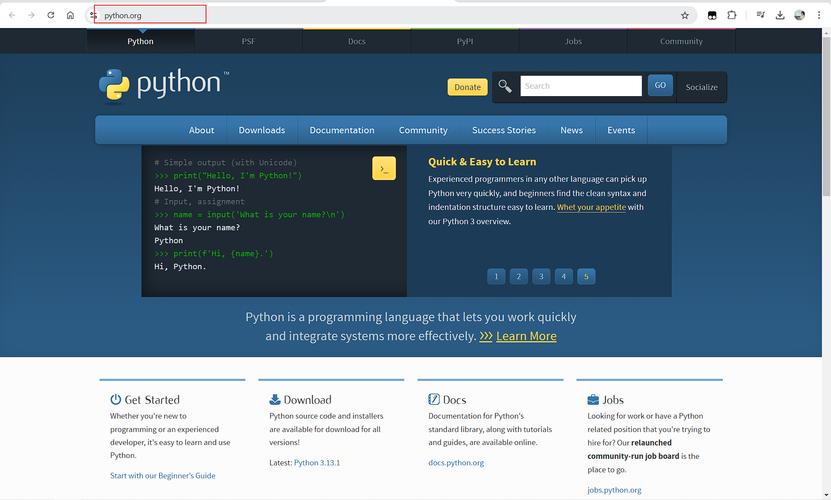The width and height of the screenshot is (831, 500).
Task: Click the yellow Donate button
Action: pos(467,87)
